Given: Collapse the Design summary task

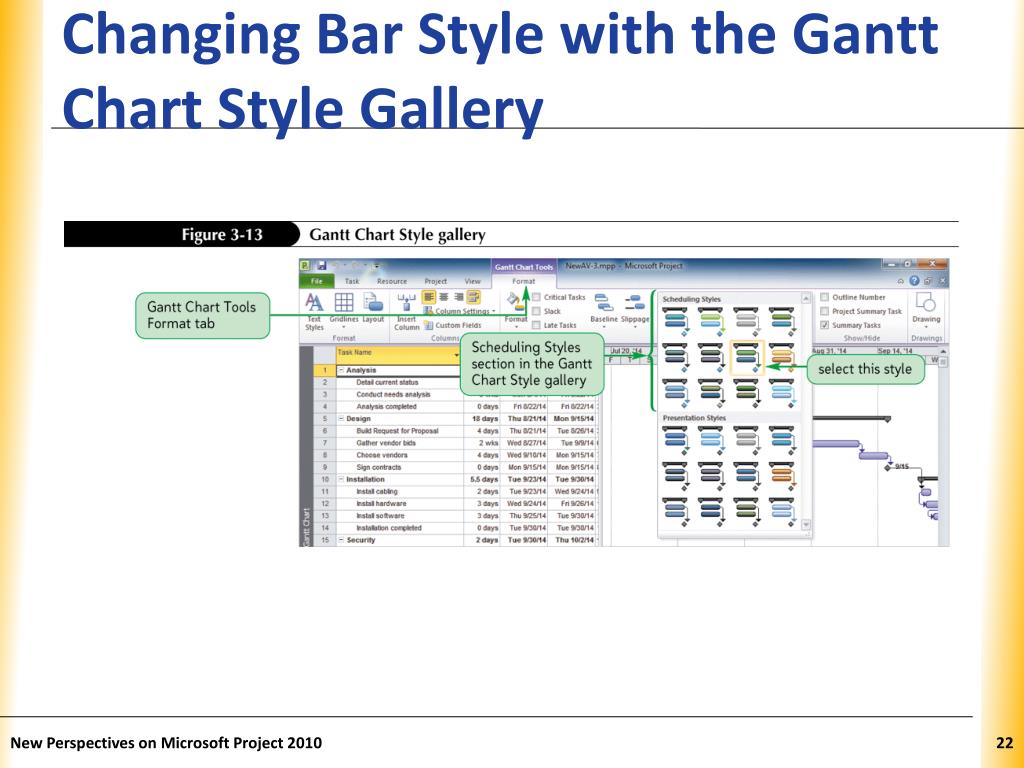Looking at the screenshot, I should (341, 419).
